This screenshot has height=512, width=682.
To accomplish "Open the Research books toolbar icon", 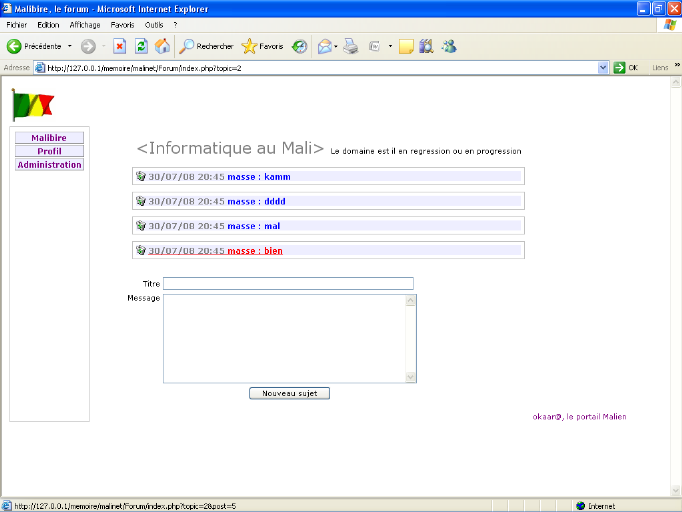I will point(426,46).
